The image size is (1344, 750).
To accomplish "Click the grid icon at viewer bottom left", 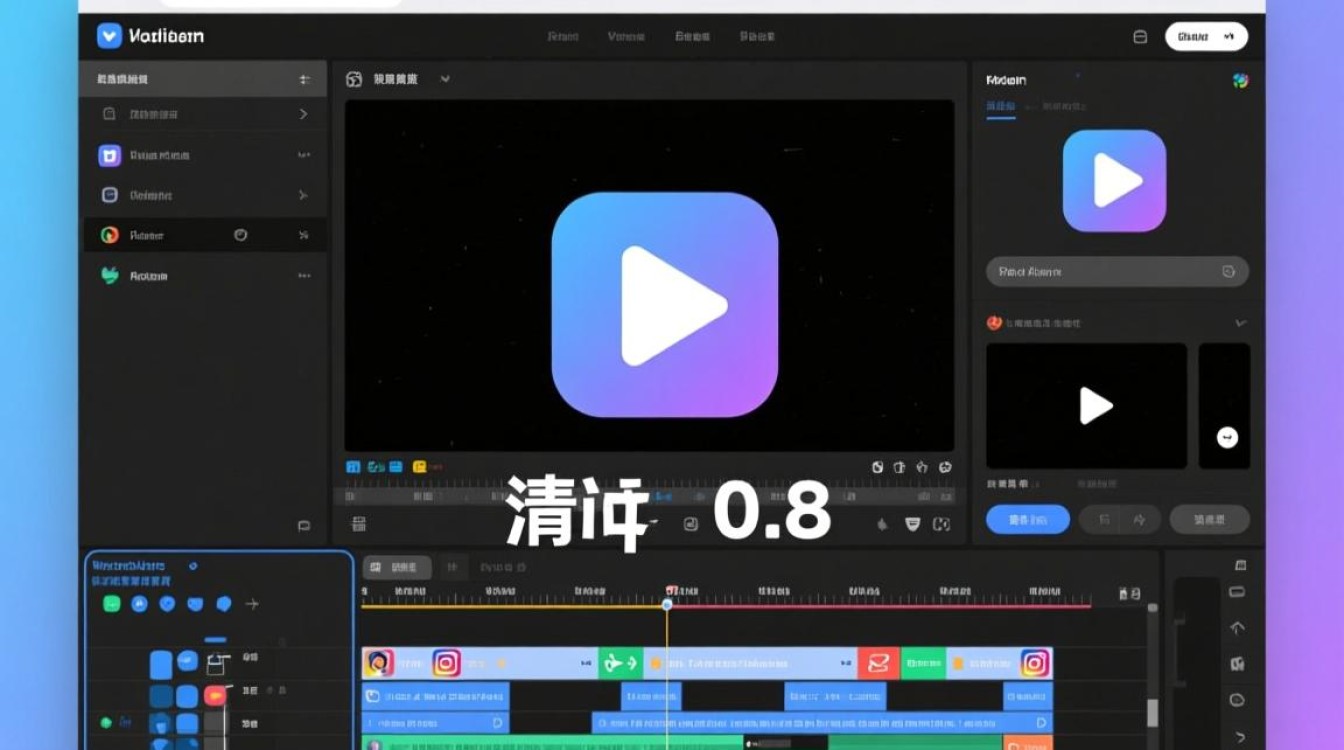I will (x=359, y=523).
